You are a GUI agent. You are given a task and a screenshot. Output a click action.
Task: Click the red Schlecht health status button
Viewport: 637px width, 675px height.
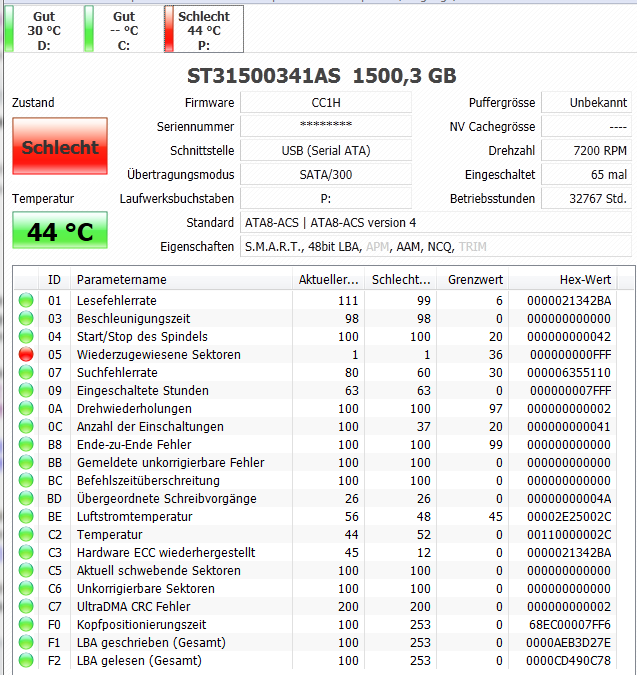click(60, 146)
